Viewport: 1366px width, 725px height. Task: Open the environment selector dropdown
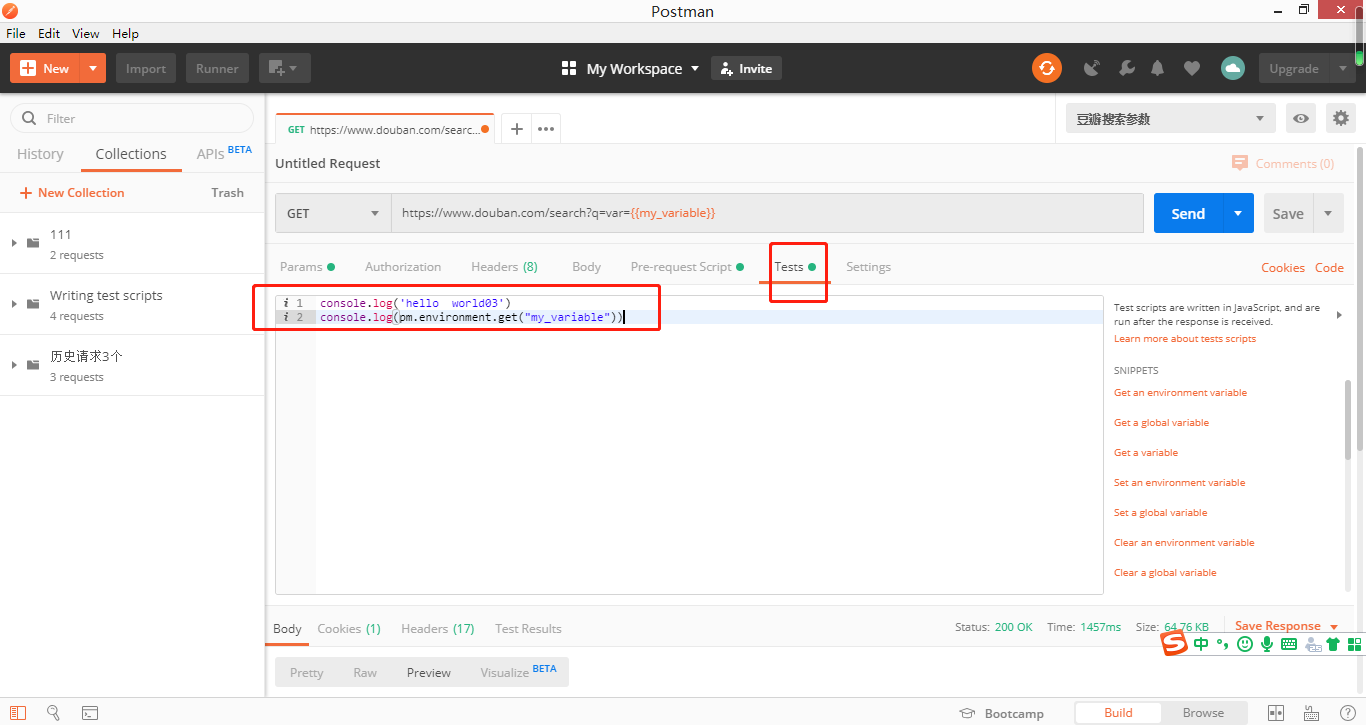tap(1170, 118)
